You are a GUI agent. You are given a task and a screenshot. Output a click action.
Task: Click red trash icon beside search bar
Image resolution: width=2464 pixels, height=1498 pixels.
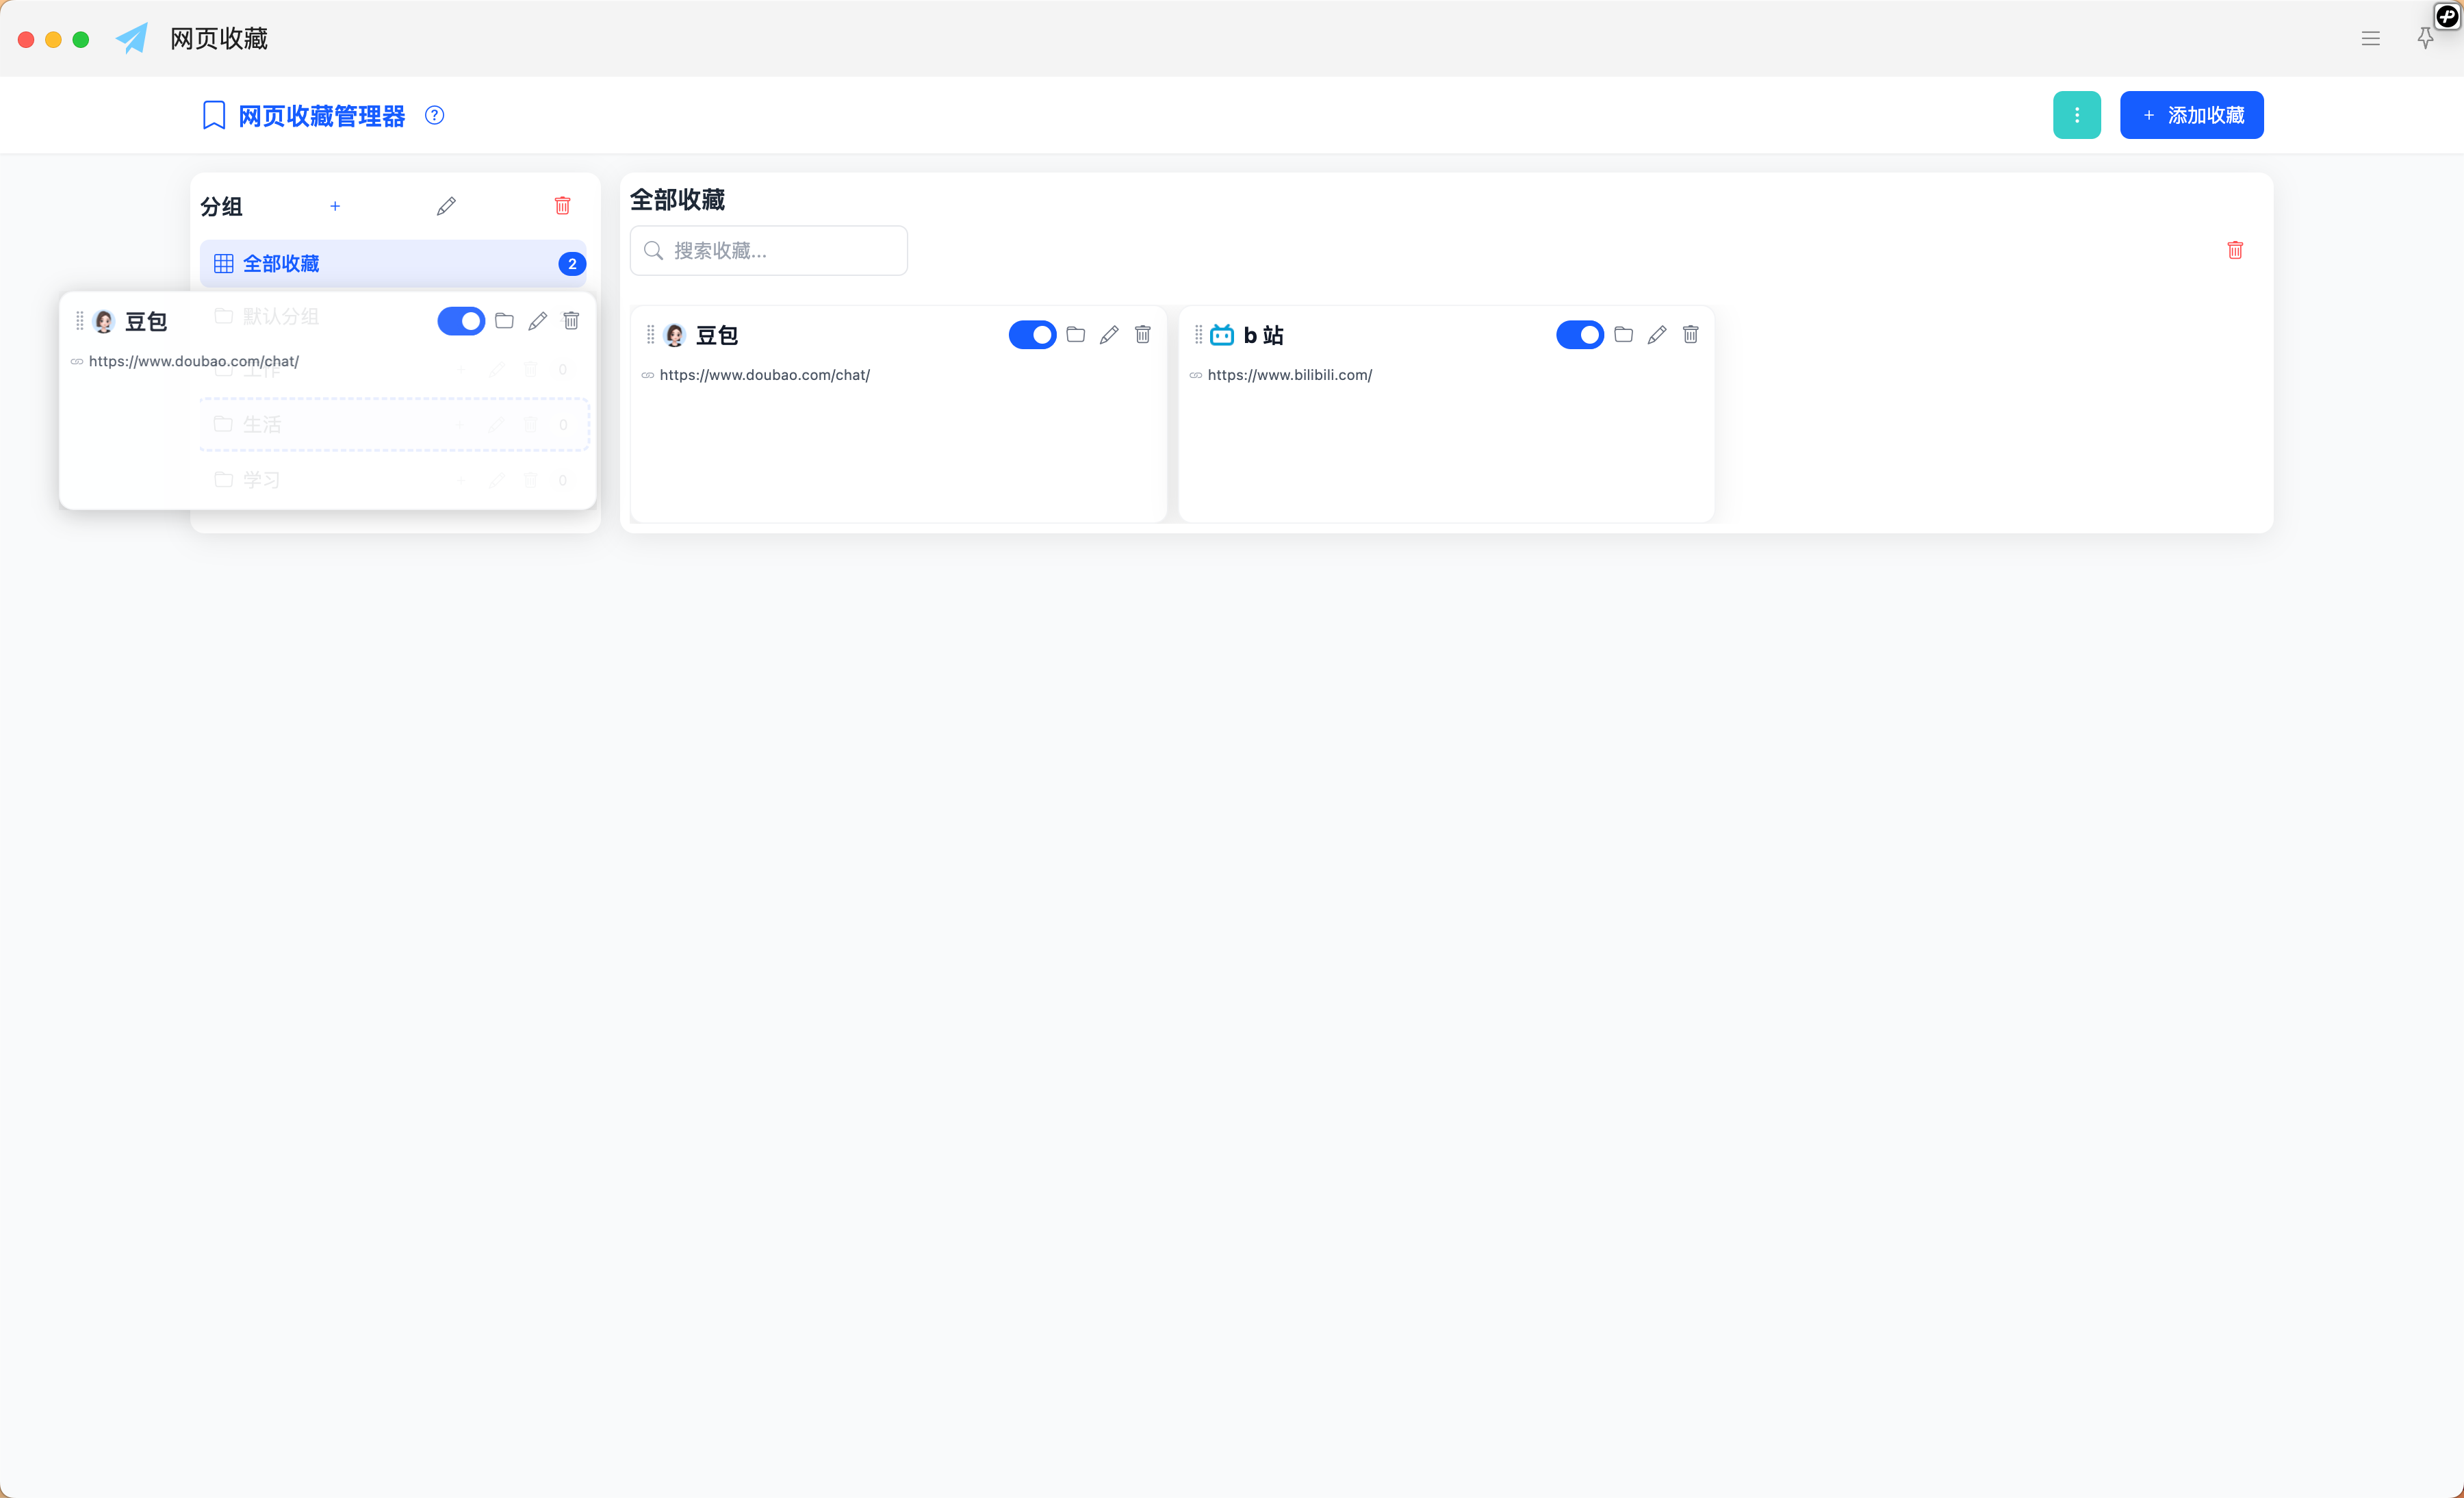[x=2234, y=250]
